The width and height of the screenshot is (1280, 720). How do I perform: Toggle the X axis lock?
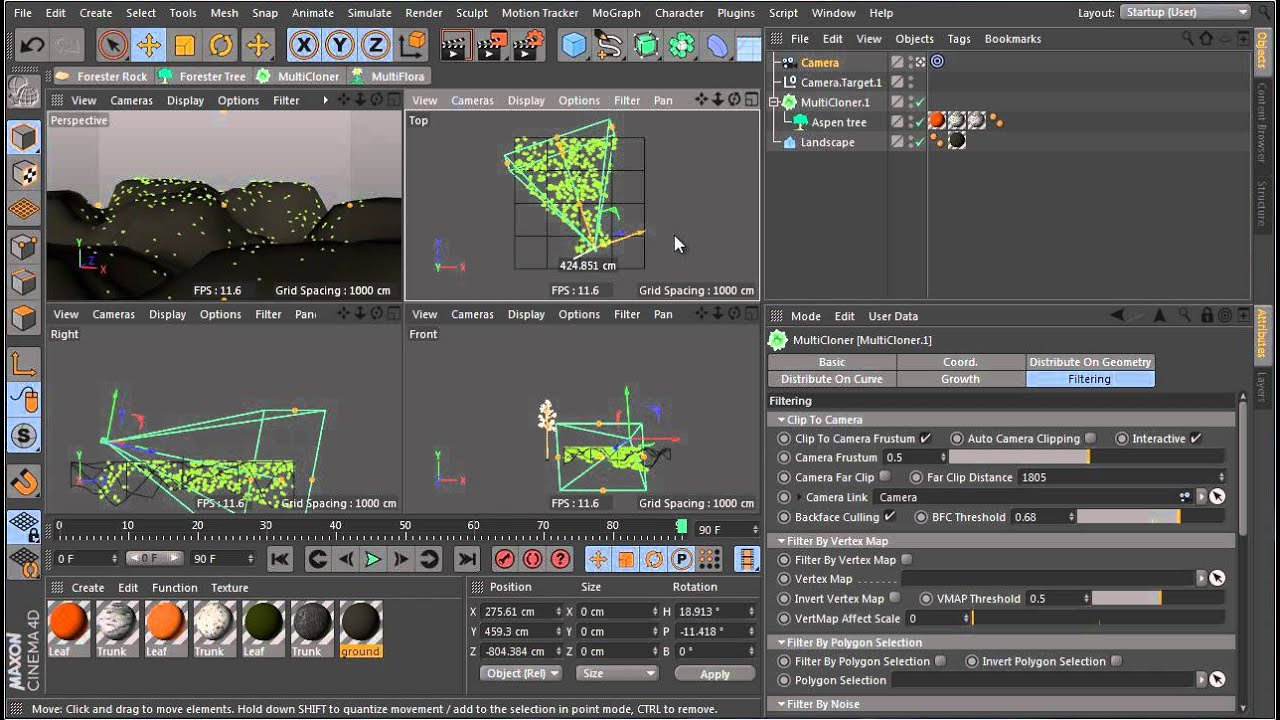(x=304, y=45)
